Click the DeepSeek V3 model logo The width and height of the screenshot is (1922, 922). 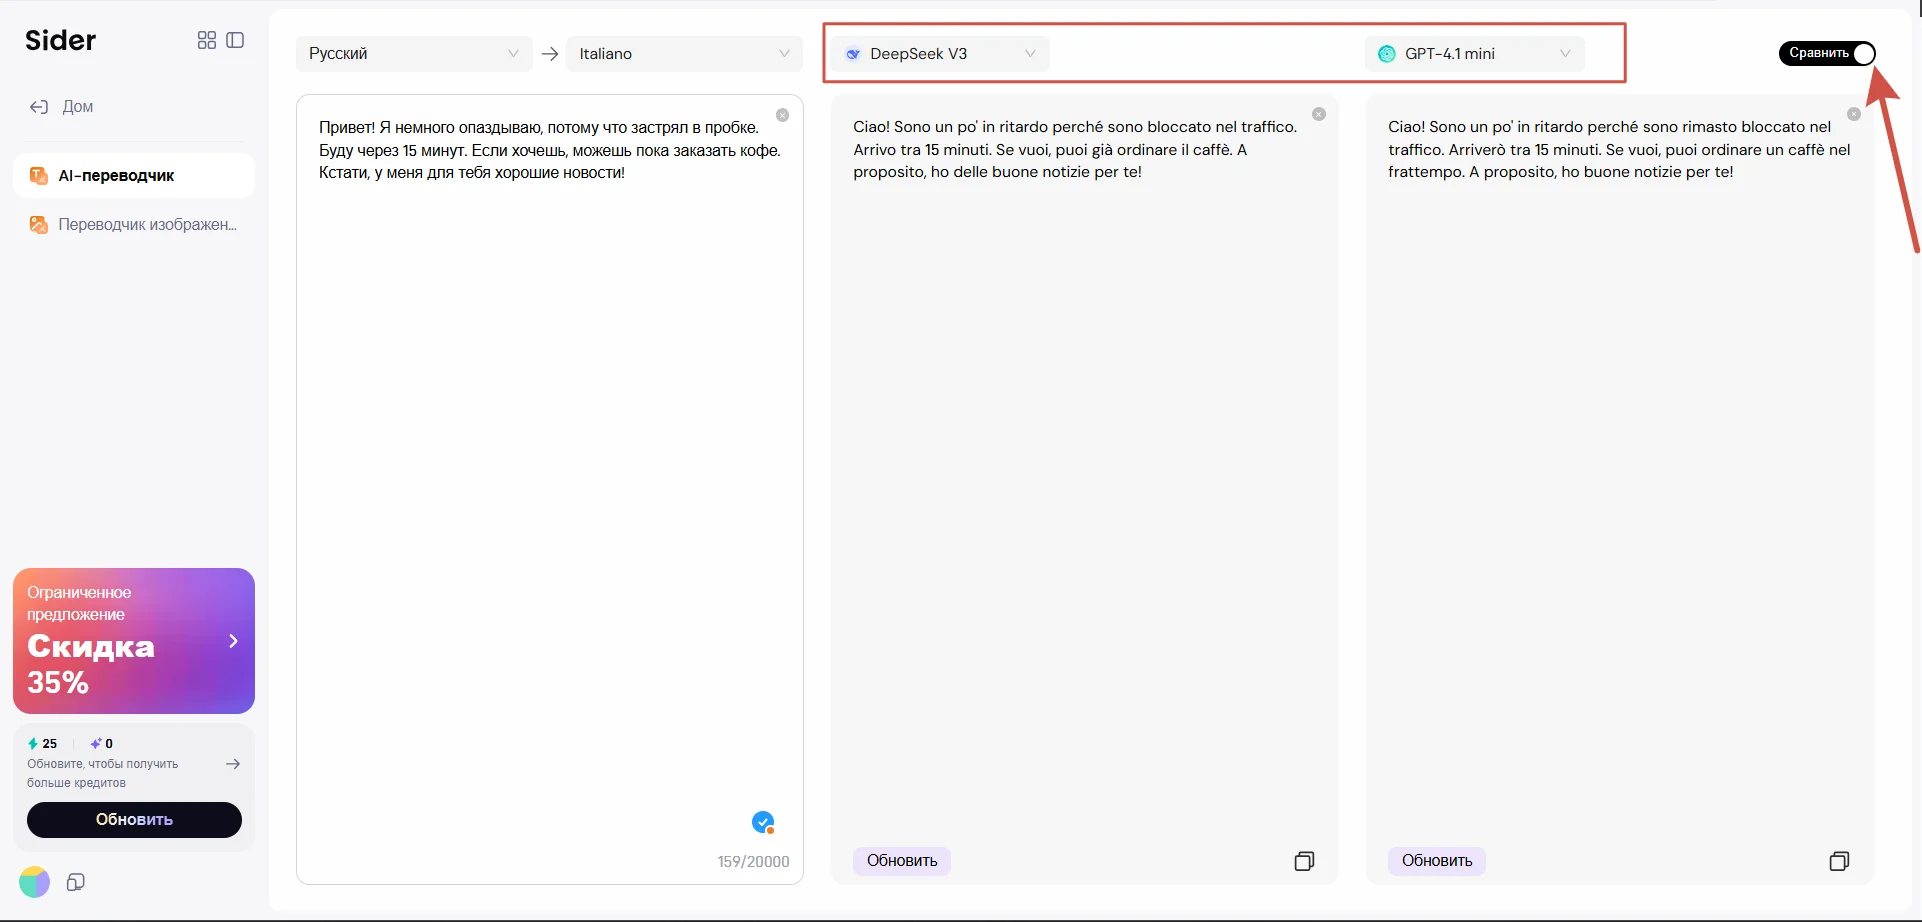tap(853, 54)
